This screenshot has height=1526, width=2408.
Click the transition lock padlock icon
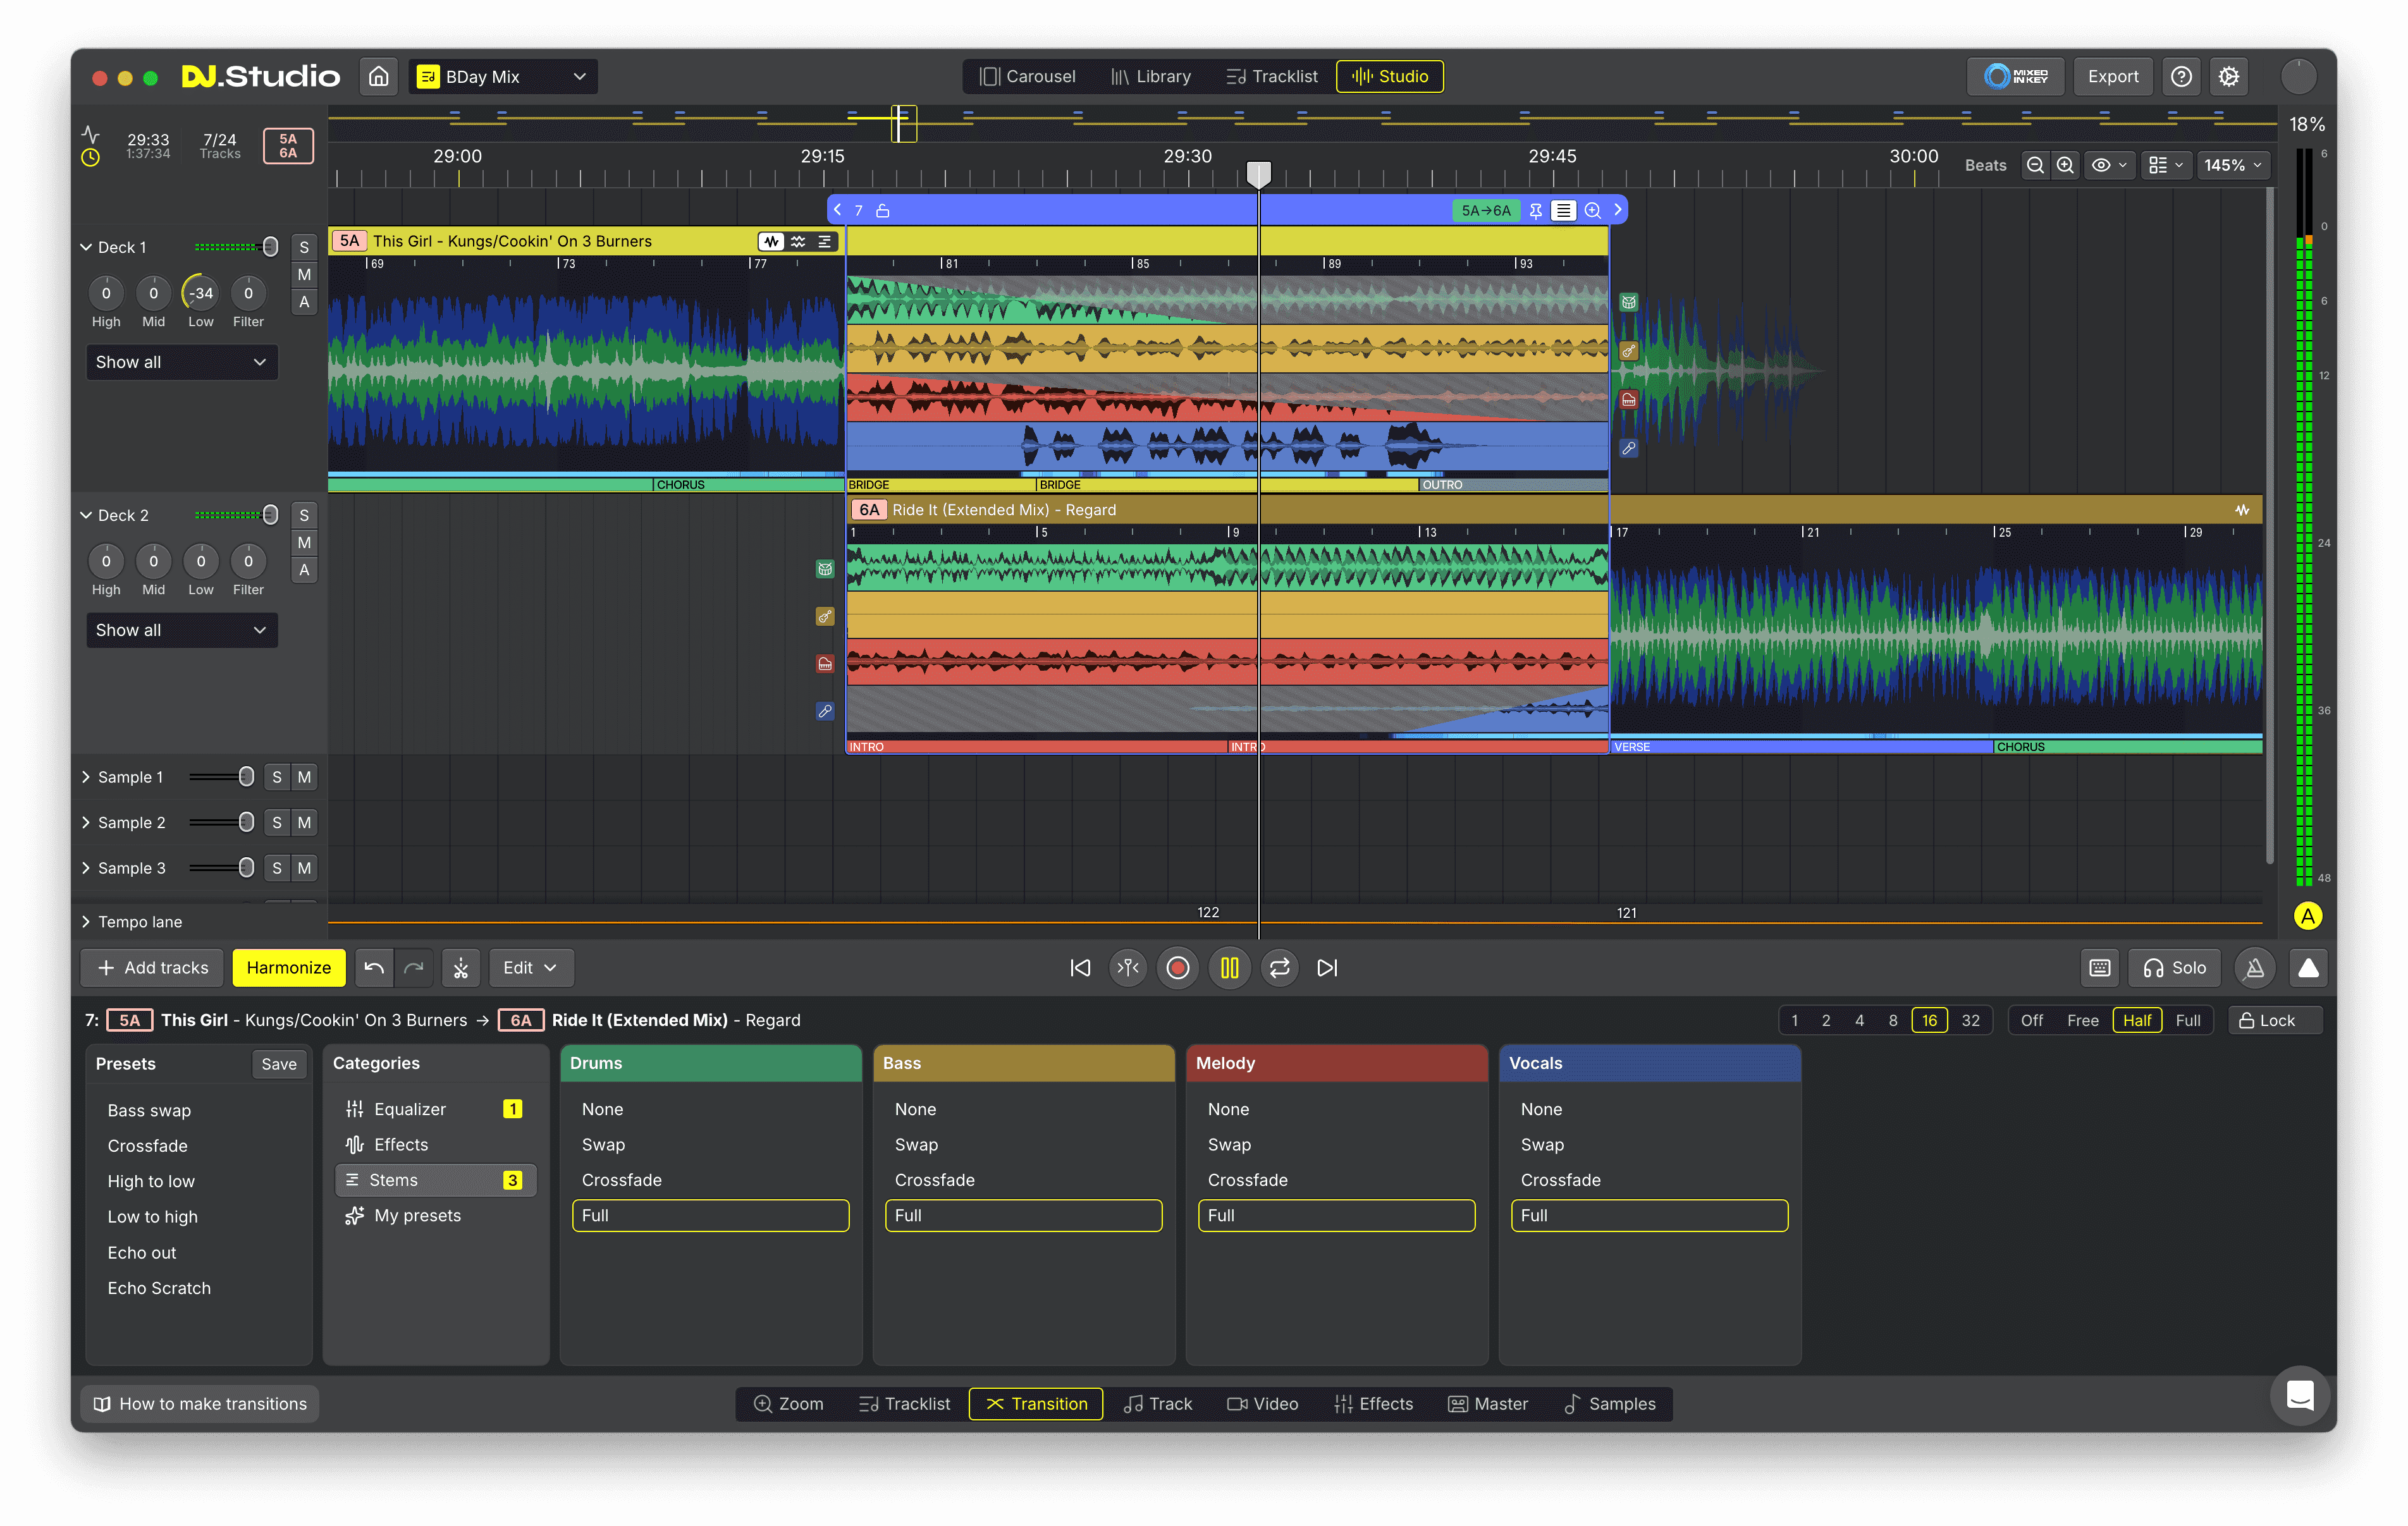[883, 210]
